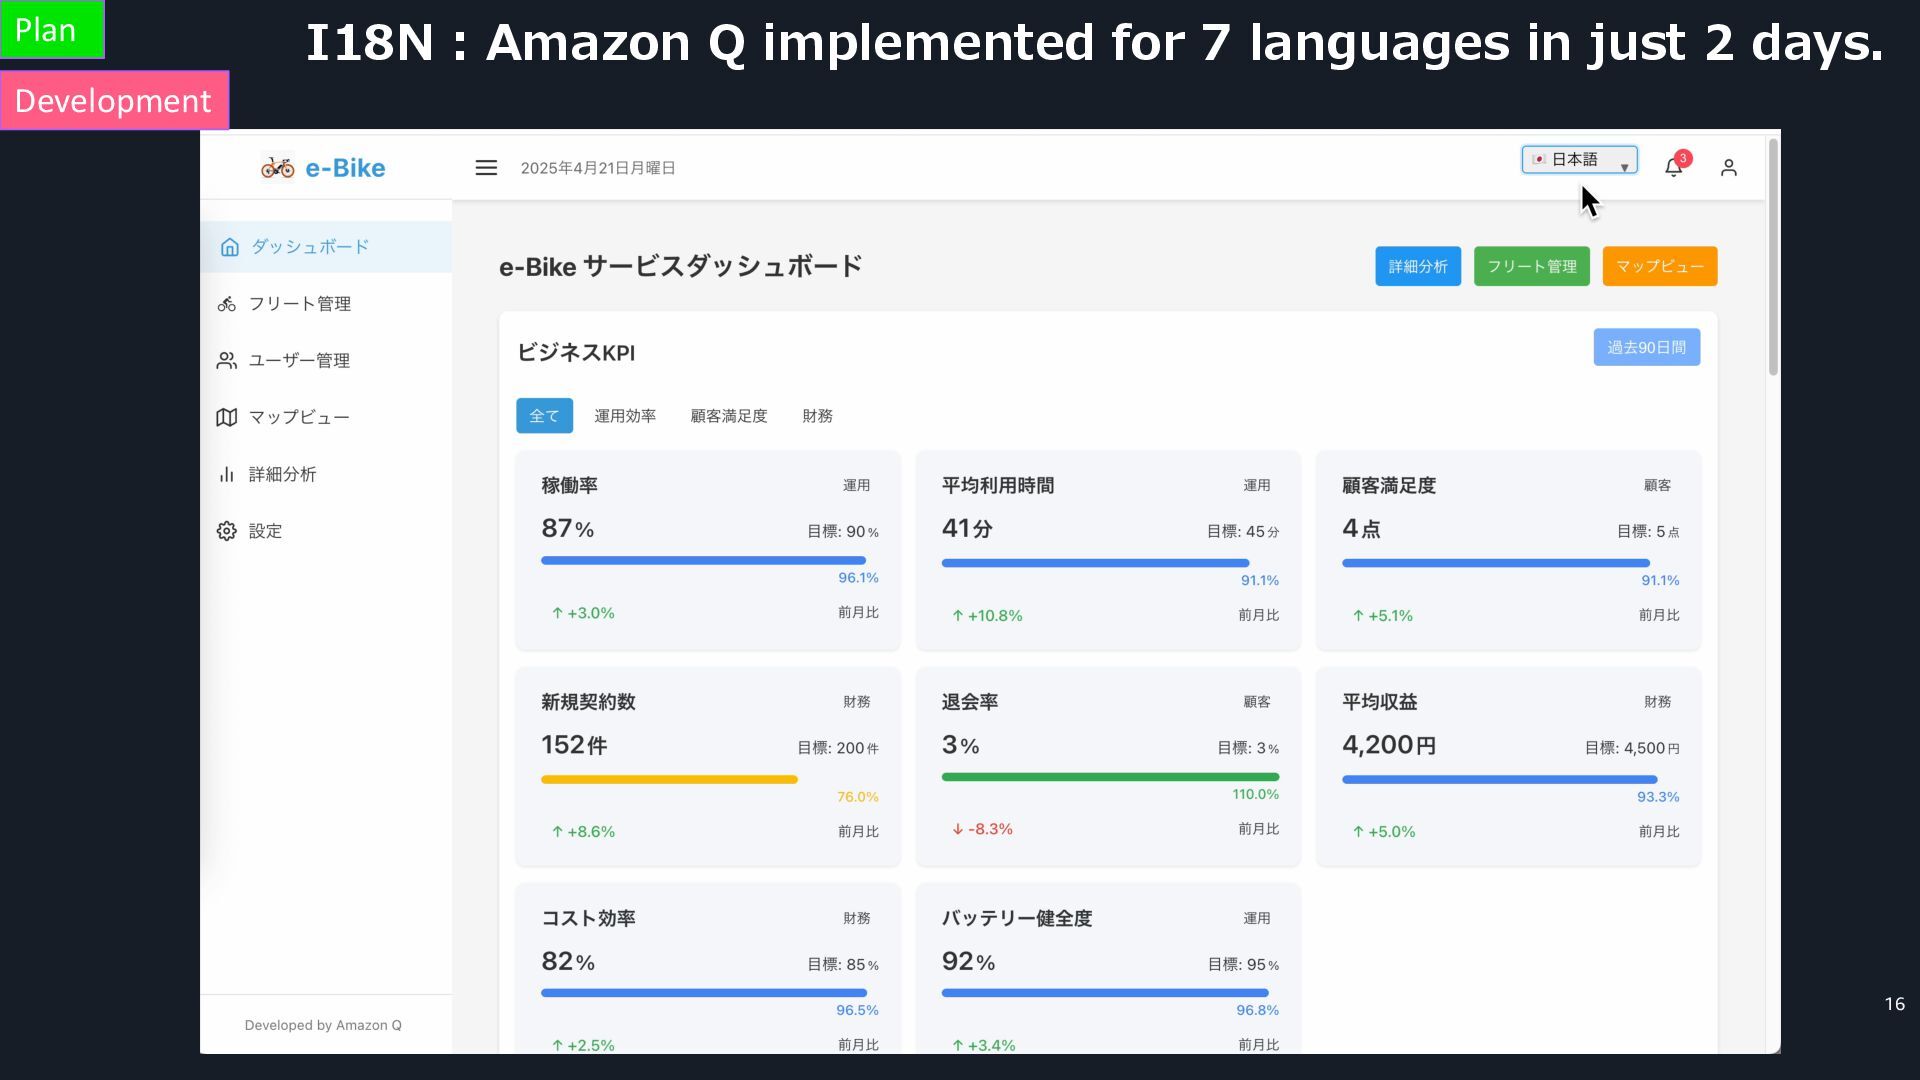Screen dimensions: 1920x1080
Task: Switch to the 顧客満足度 tab
Action: coord(728,416)
